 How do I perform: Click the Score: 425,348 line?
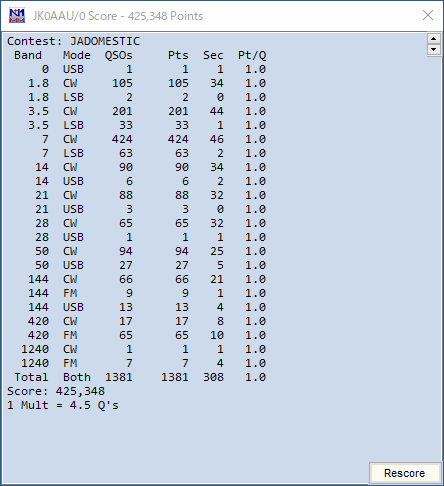[x=56, y=391]
